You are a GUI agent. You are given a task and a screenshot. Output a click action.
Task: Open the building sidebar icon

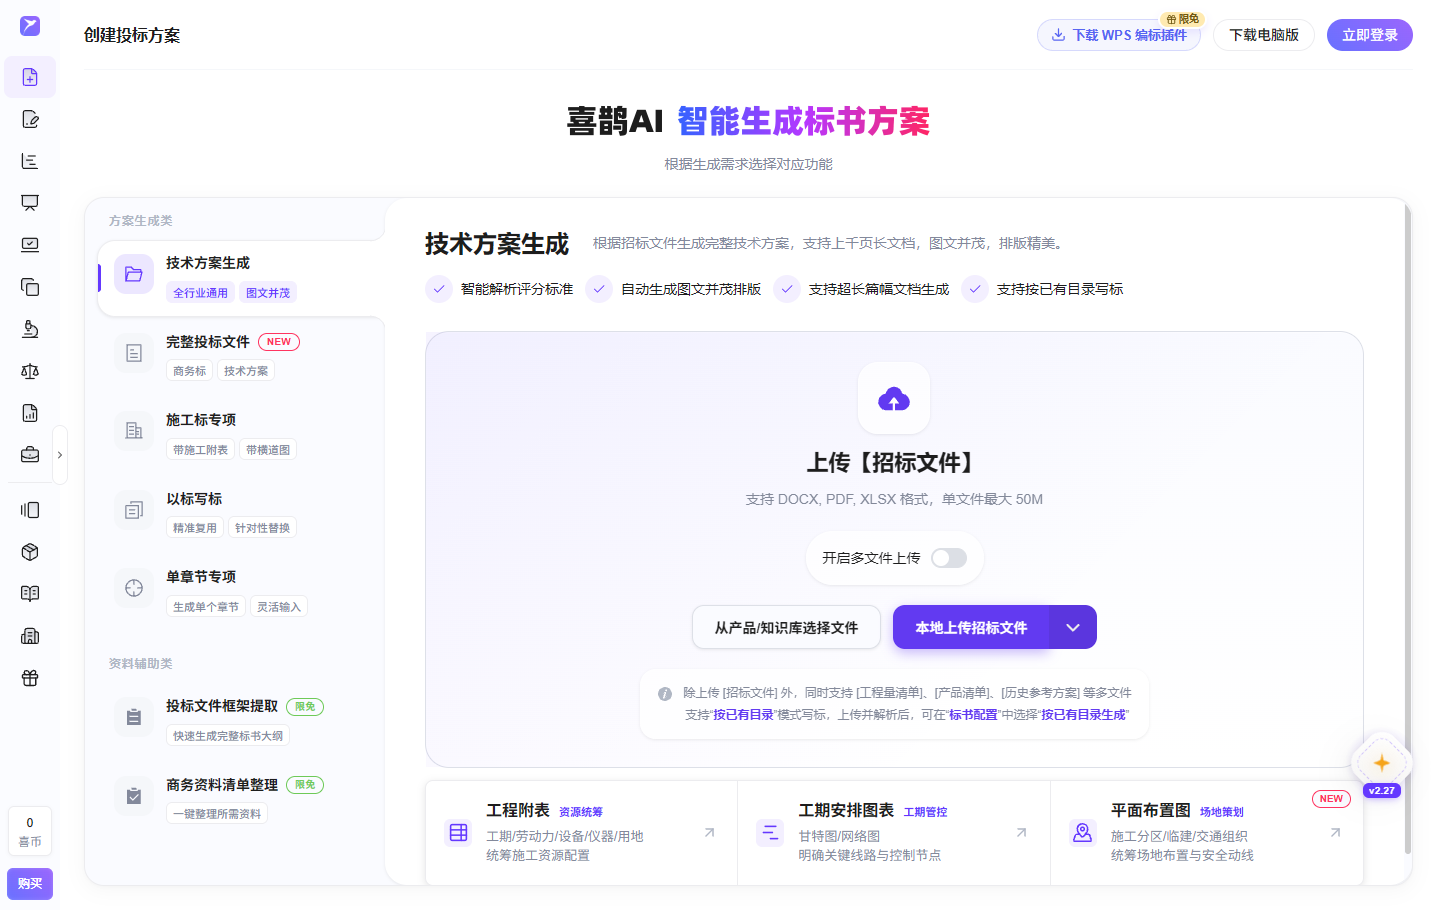[30, 636]
